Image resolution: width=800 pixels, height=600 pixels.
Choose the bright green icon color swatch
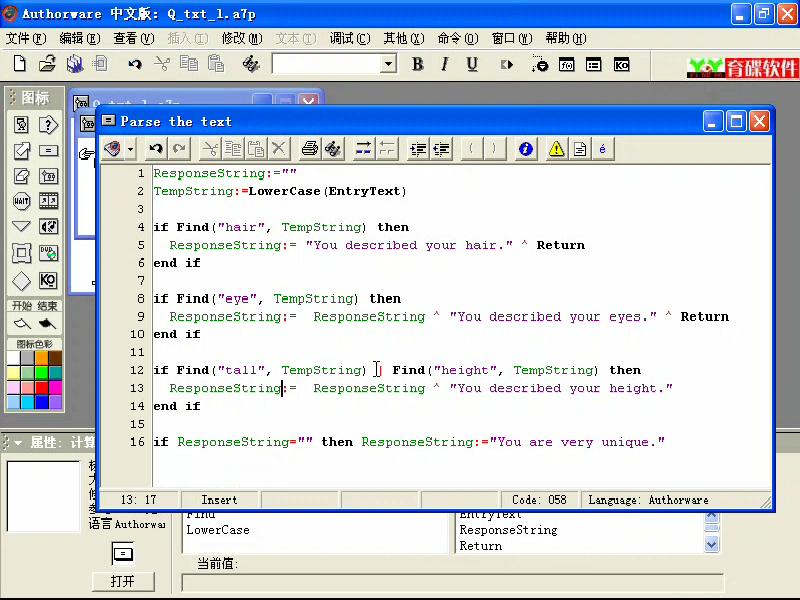[41, 372]
